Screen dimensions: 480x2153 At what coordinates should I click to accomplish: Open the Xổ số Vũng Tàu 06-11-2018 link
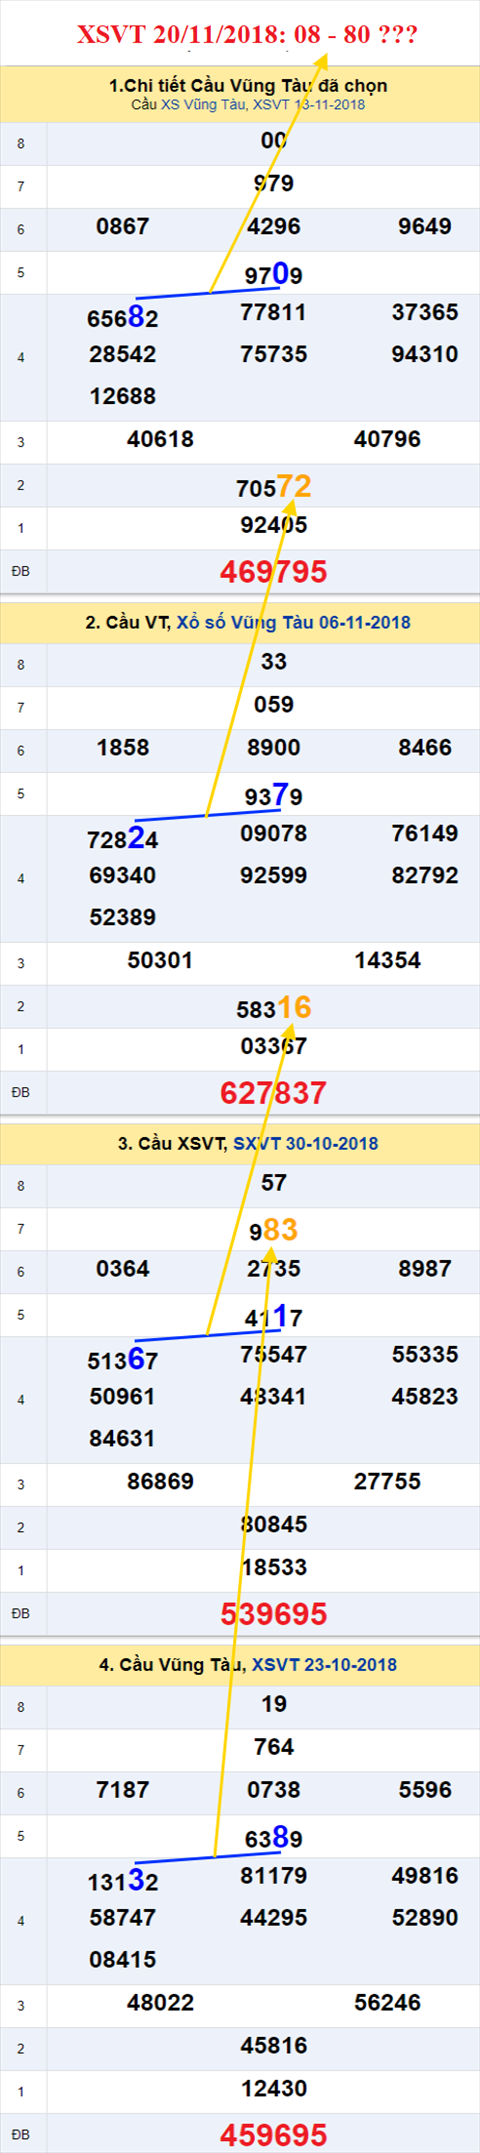pos(293,622)
